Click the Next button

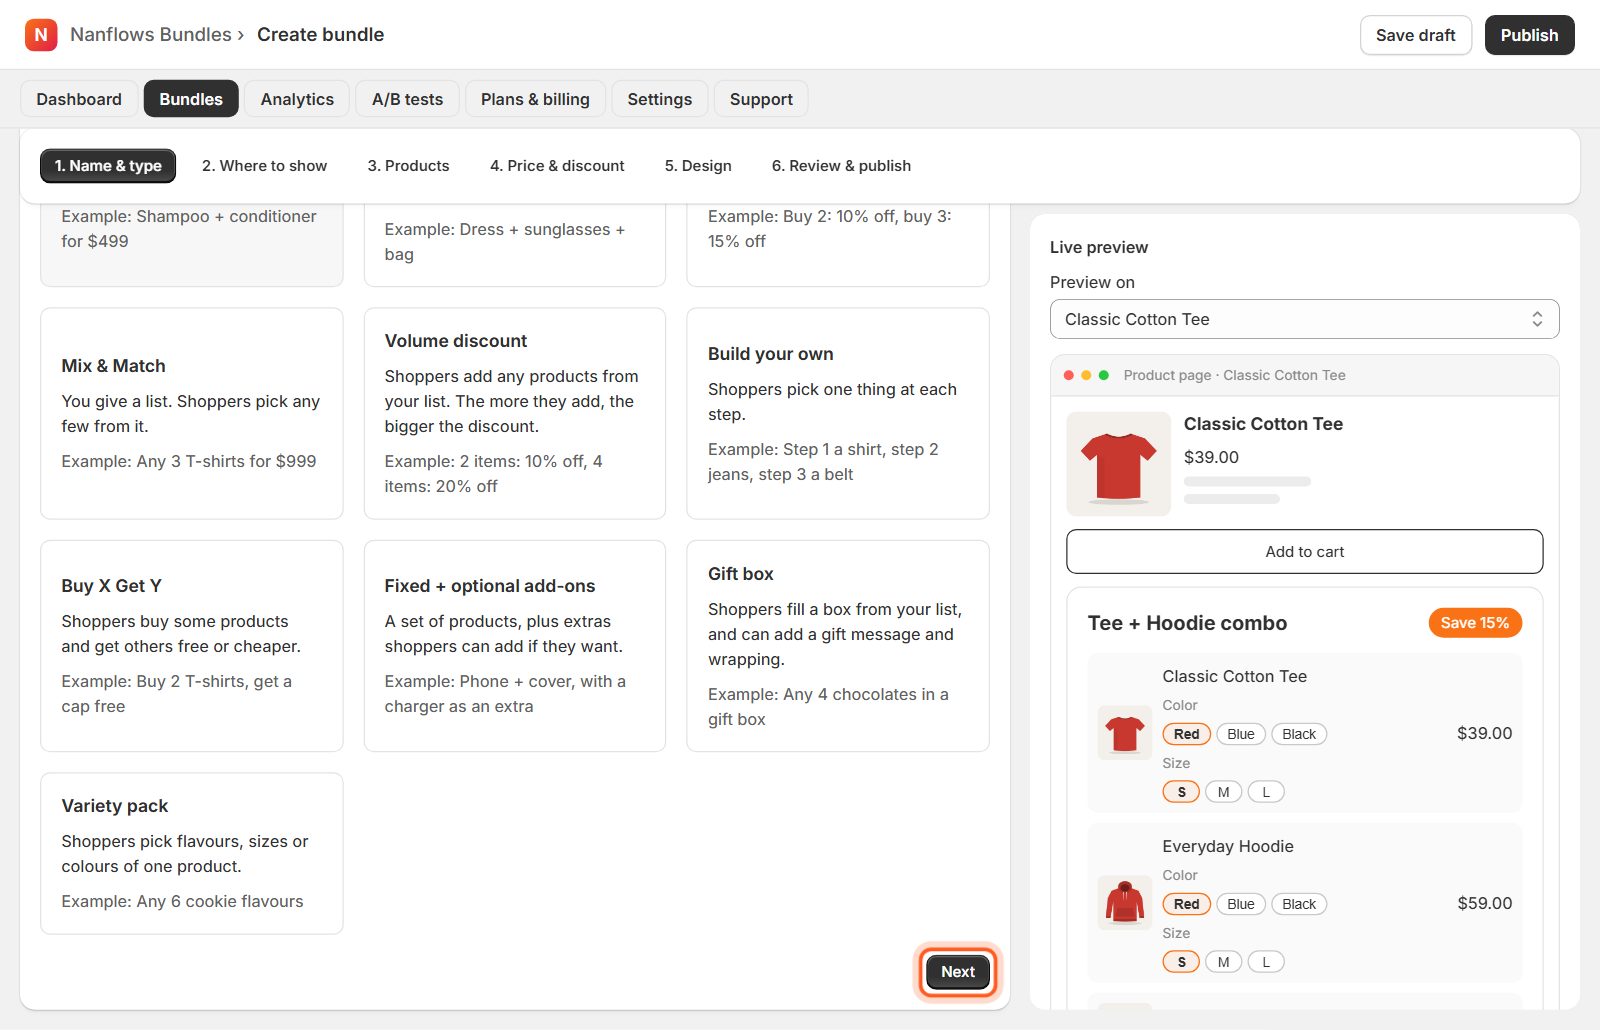958,972
